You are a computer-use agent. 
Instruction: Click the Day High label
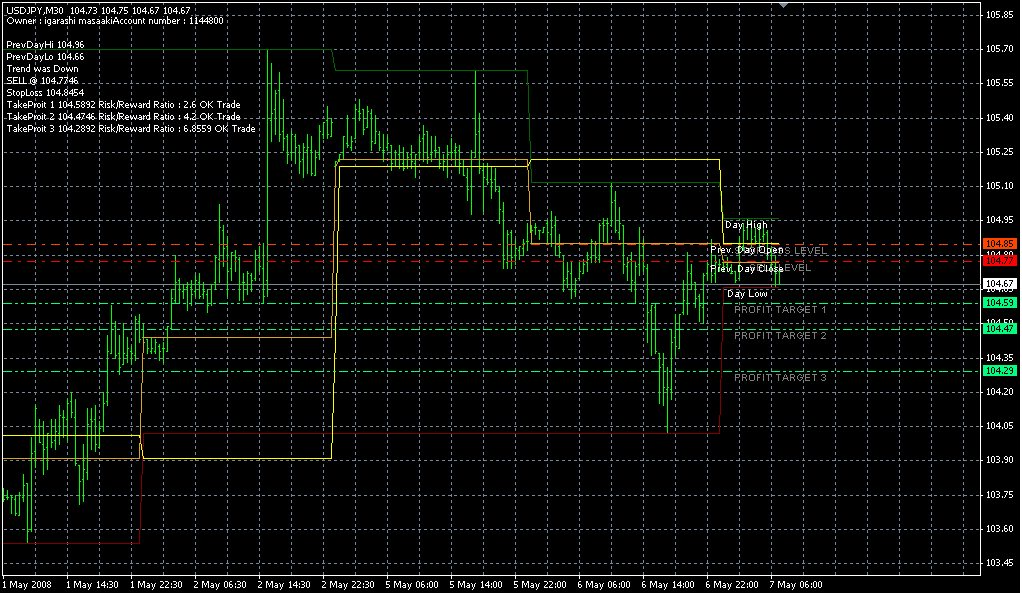[746, 225]
